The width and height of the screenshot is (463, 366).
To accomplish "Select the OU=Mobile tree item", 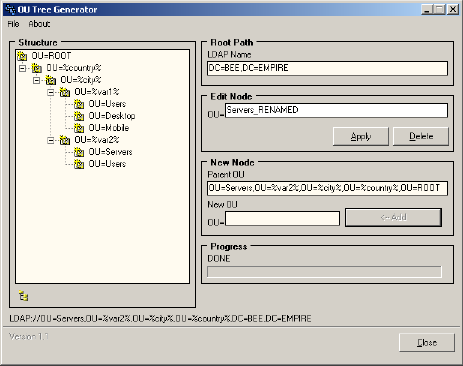I will pyautogui.click(x=109, y=128).
